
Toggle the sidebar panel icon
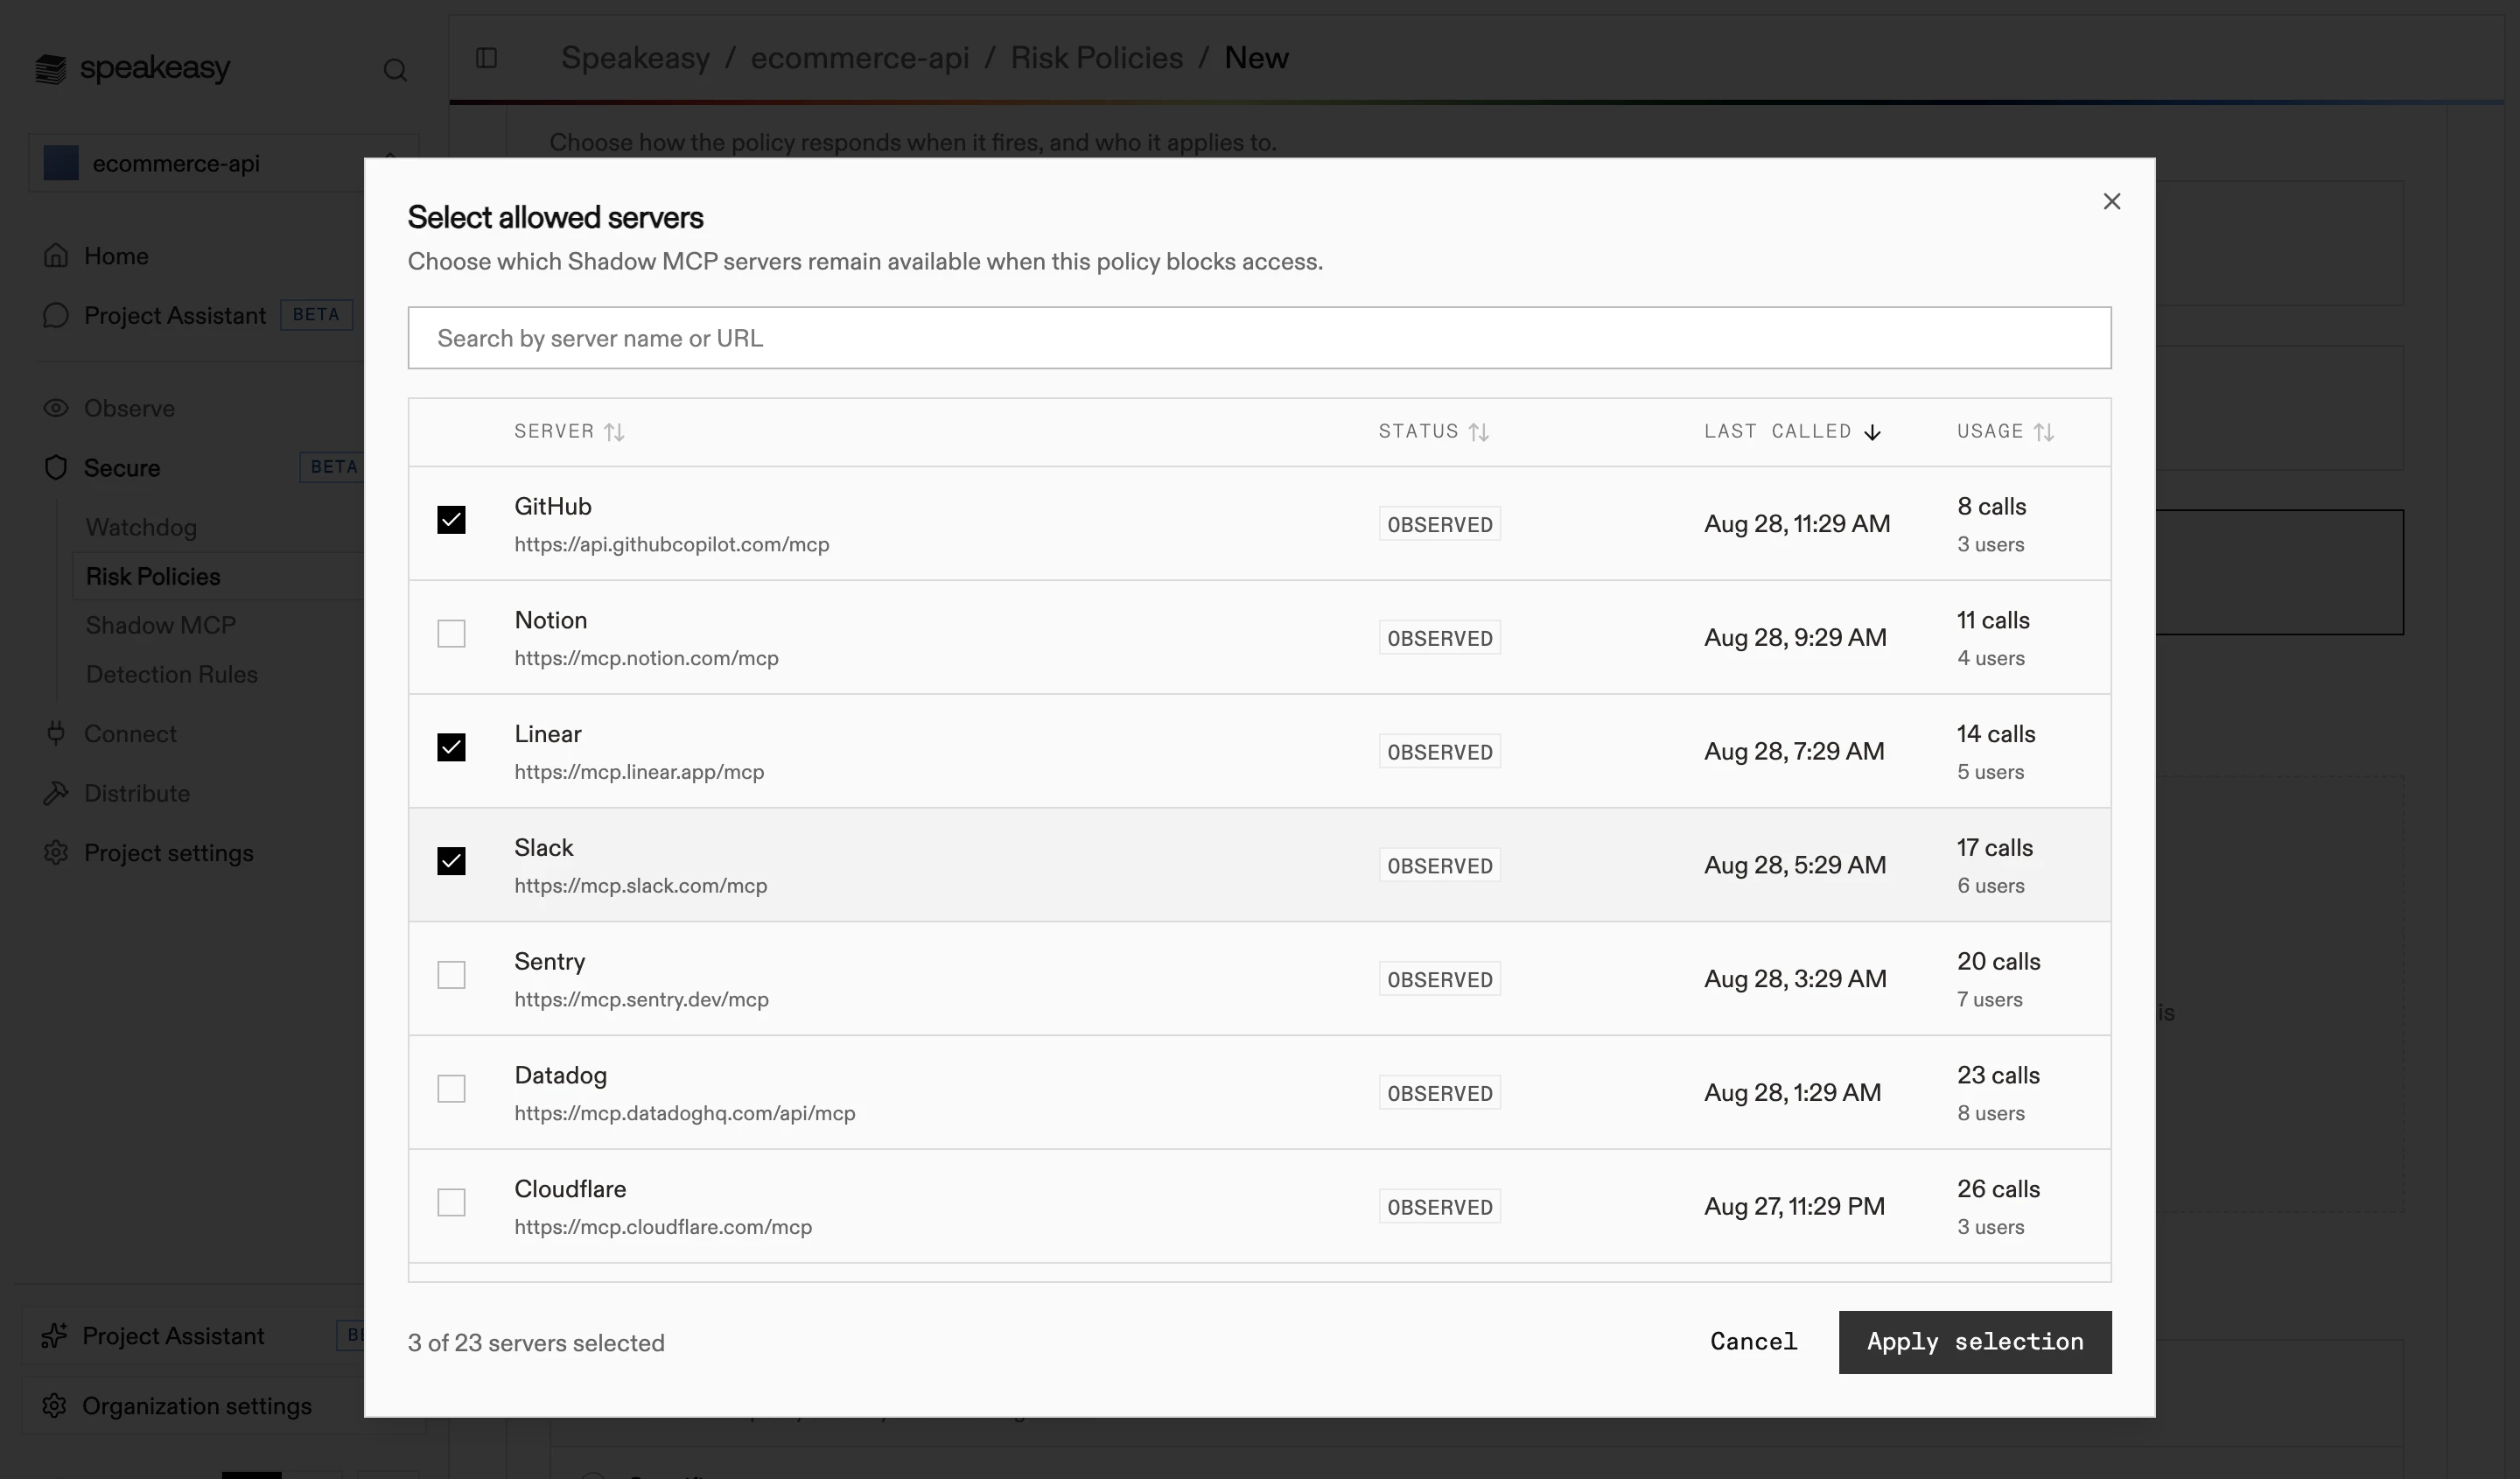(x=487, y=58)
